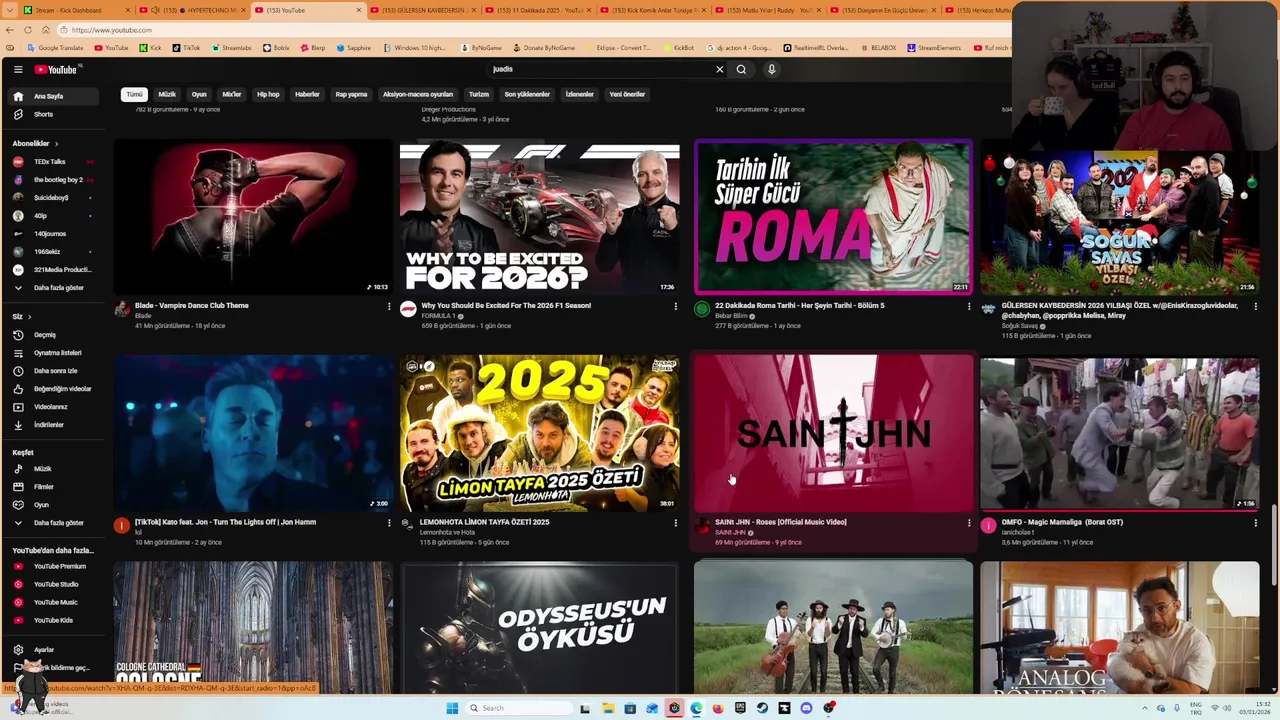The width and height of the screenshot is (1280, 720).
Task: Open the Streamlabs bookmark
Action: point(231,48)
